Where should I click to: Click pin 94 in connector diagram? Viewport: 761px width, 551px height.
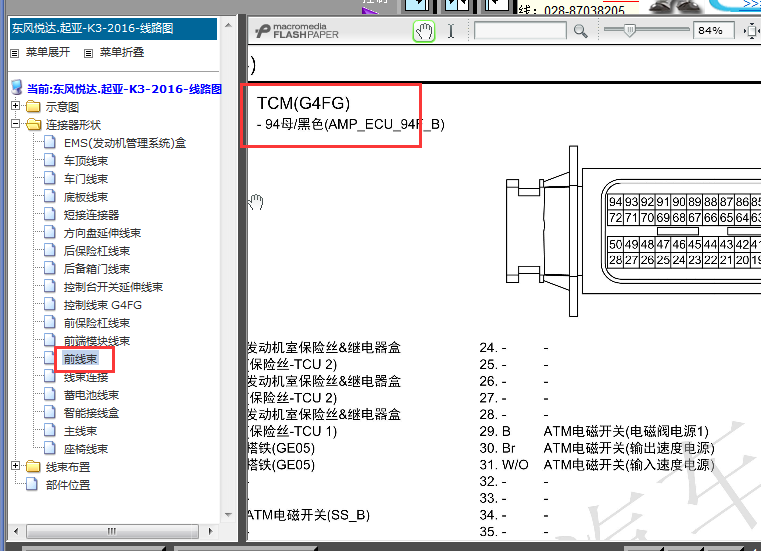[616, 201]
